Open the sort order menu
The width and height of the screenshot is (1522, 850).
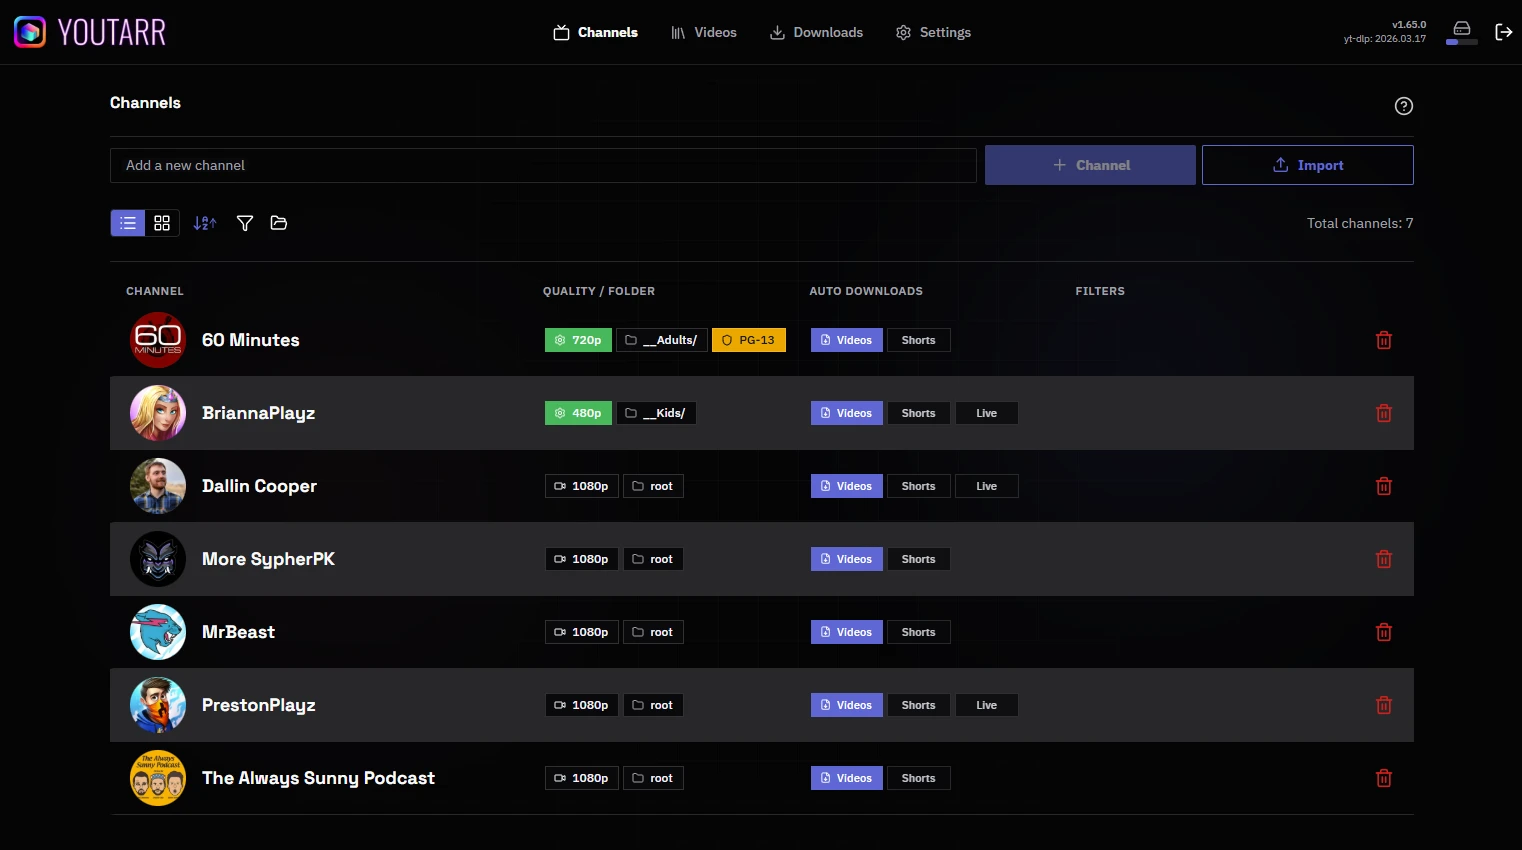[205, 223]
